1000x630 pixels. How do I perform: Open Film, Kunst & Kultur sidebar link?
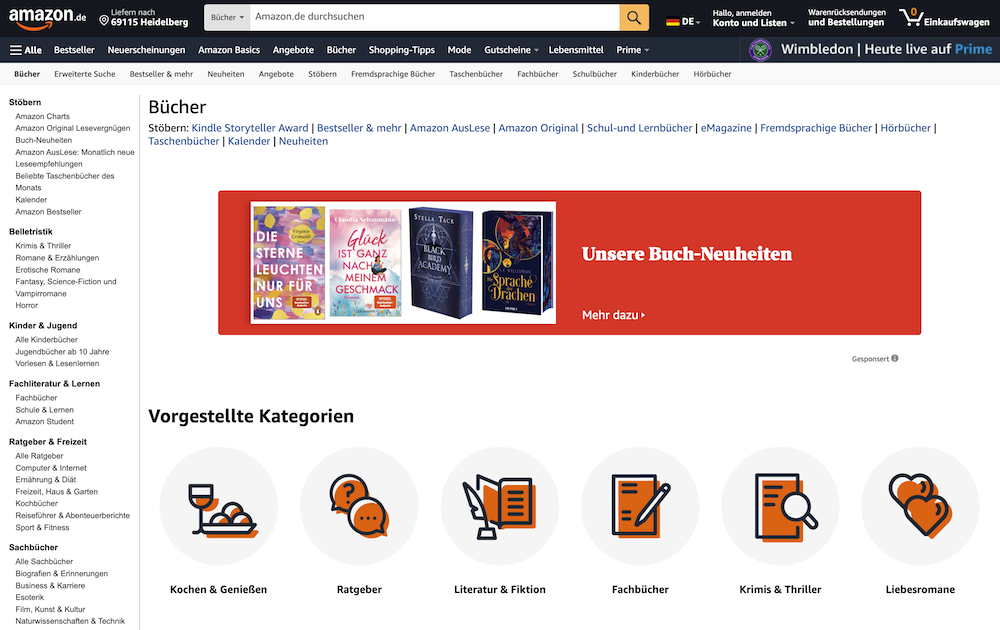50,610
